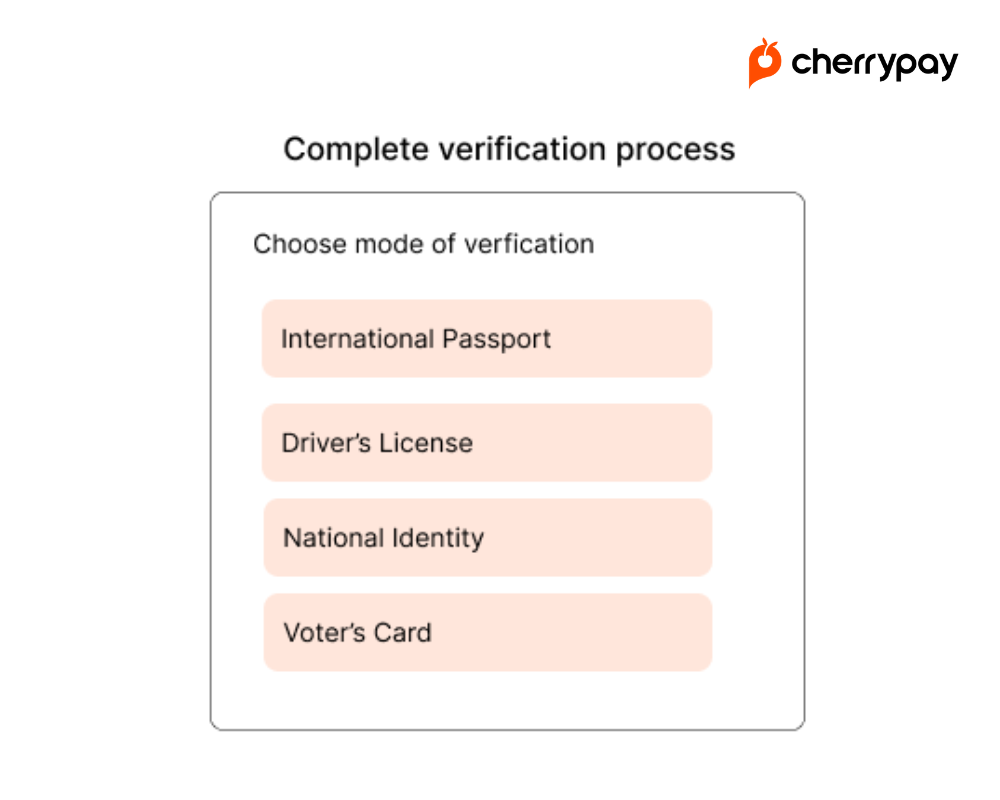The image size is (1000, 800).
Task: Verify using a Driver's License
Action: pyautogui.click(x=487, y=442)
